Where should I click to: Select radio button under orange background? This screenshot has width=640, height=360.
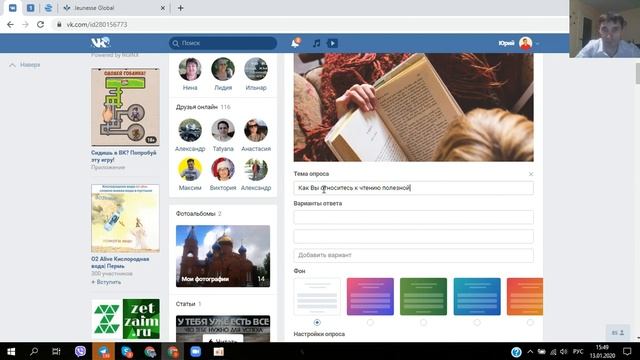(530, 322)
